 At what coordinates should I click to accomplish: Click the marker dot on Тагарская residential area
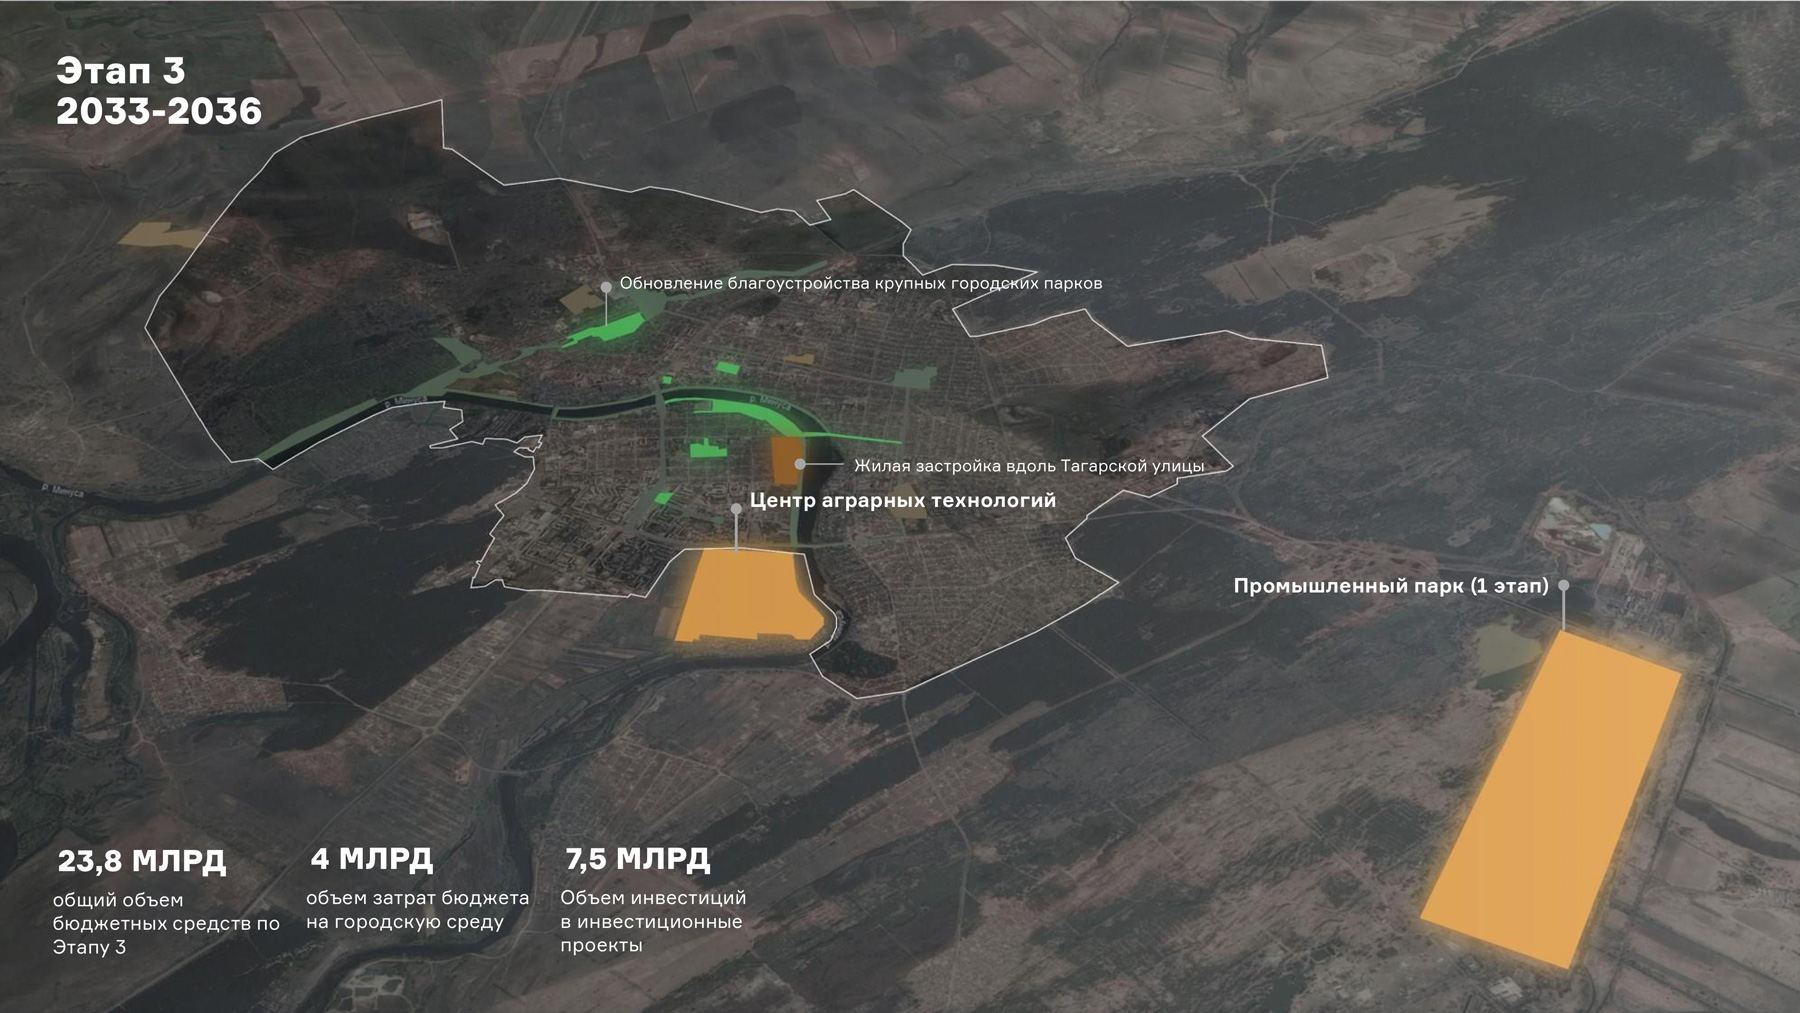(x=800, y=465)
